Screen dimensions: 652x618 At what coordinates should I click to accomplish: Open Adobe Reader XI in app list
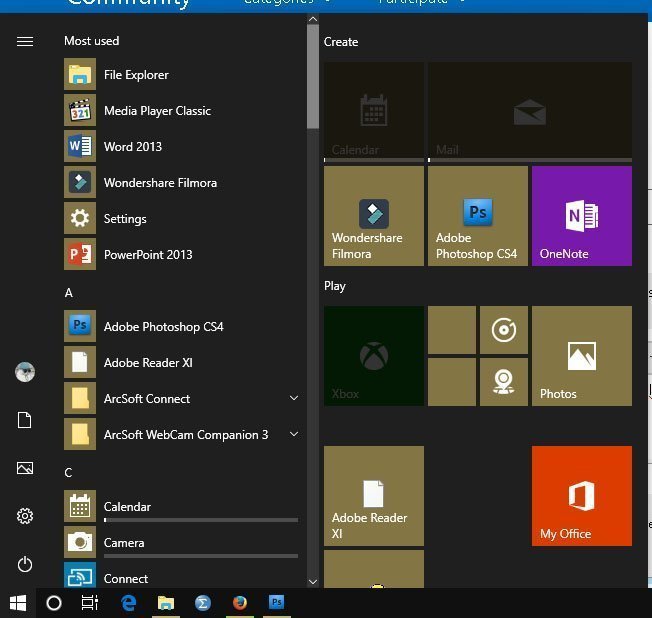pyautogui.click(x=181, y=363)
